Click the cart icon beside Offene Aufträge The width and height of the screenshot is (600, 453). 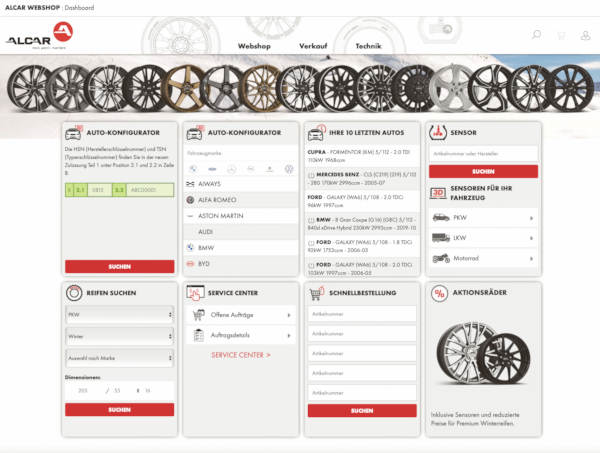pyautogui.click(x=199, y=315)
